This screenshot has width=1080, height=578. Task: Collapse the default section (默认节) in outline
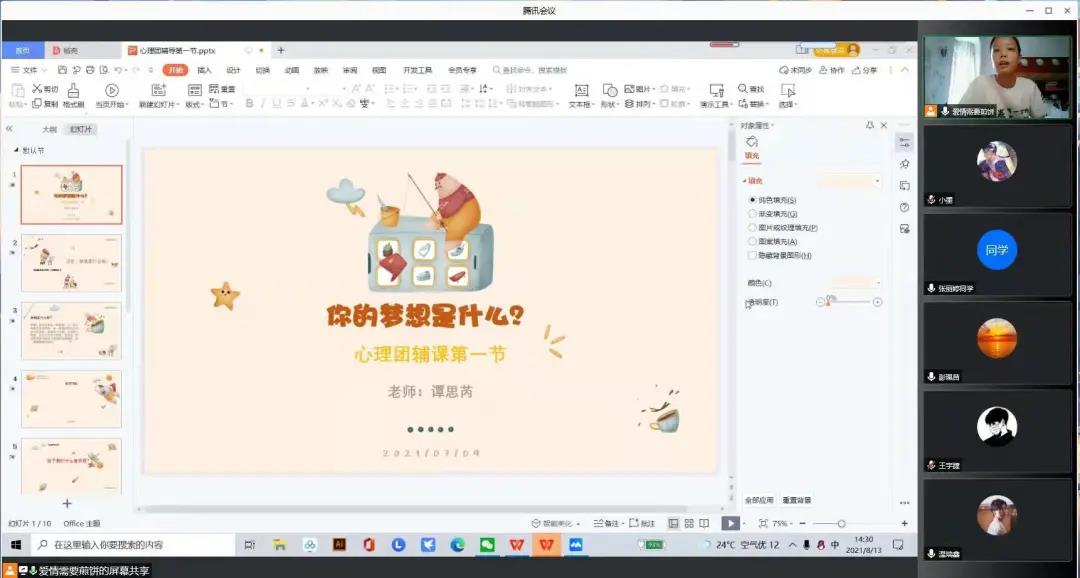pyautogui.click(x=17, y=150)
